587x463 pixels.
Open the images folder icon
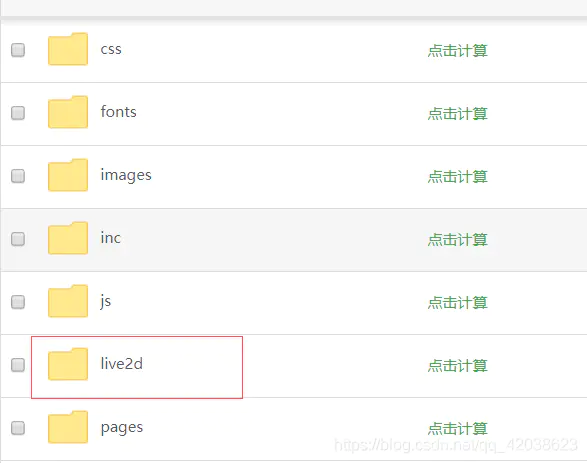coord(68,175)
